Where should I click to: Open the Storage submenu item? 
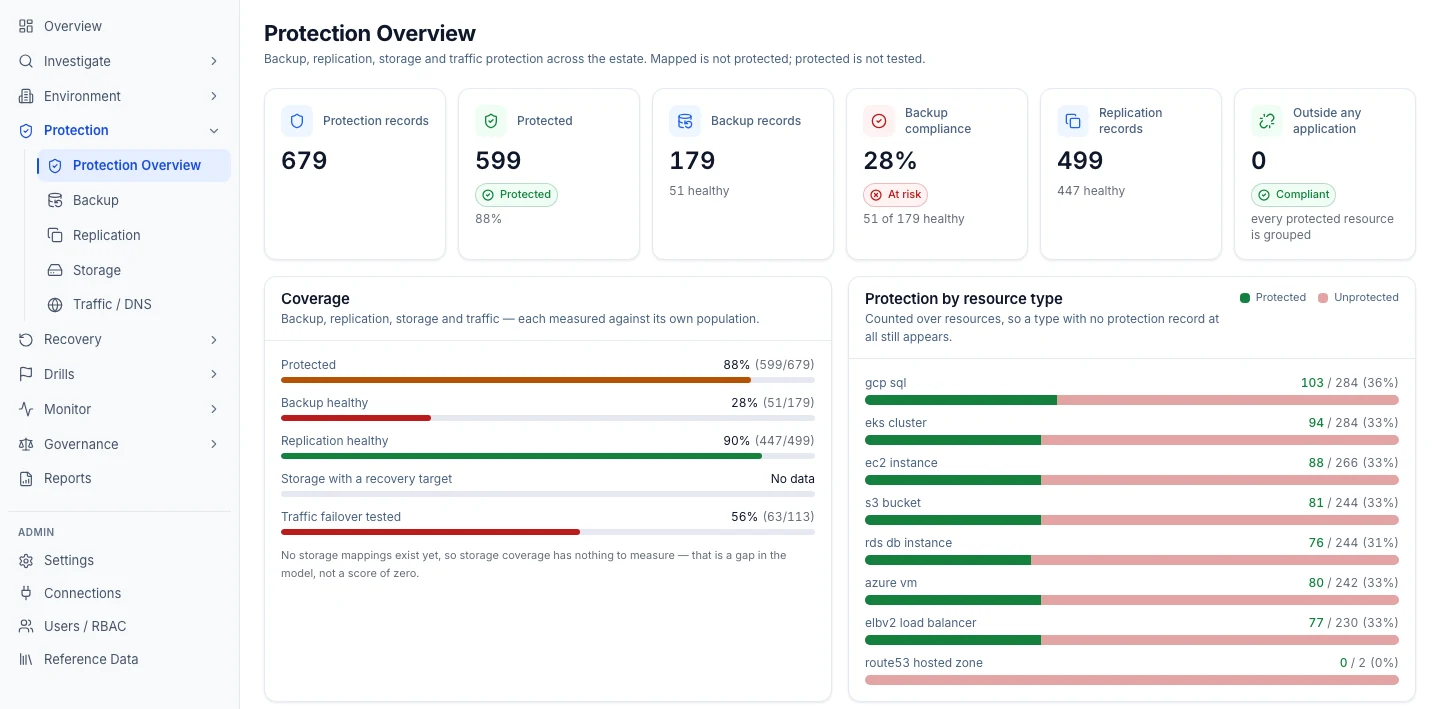tap(134, 270)
